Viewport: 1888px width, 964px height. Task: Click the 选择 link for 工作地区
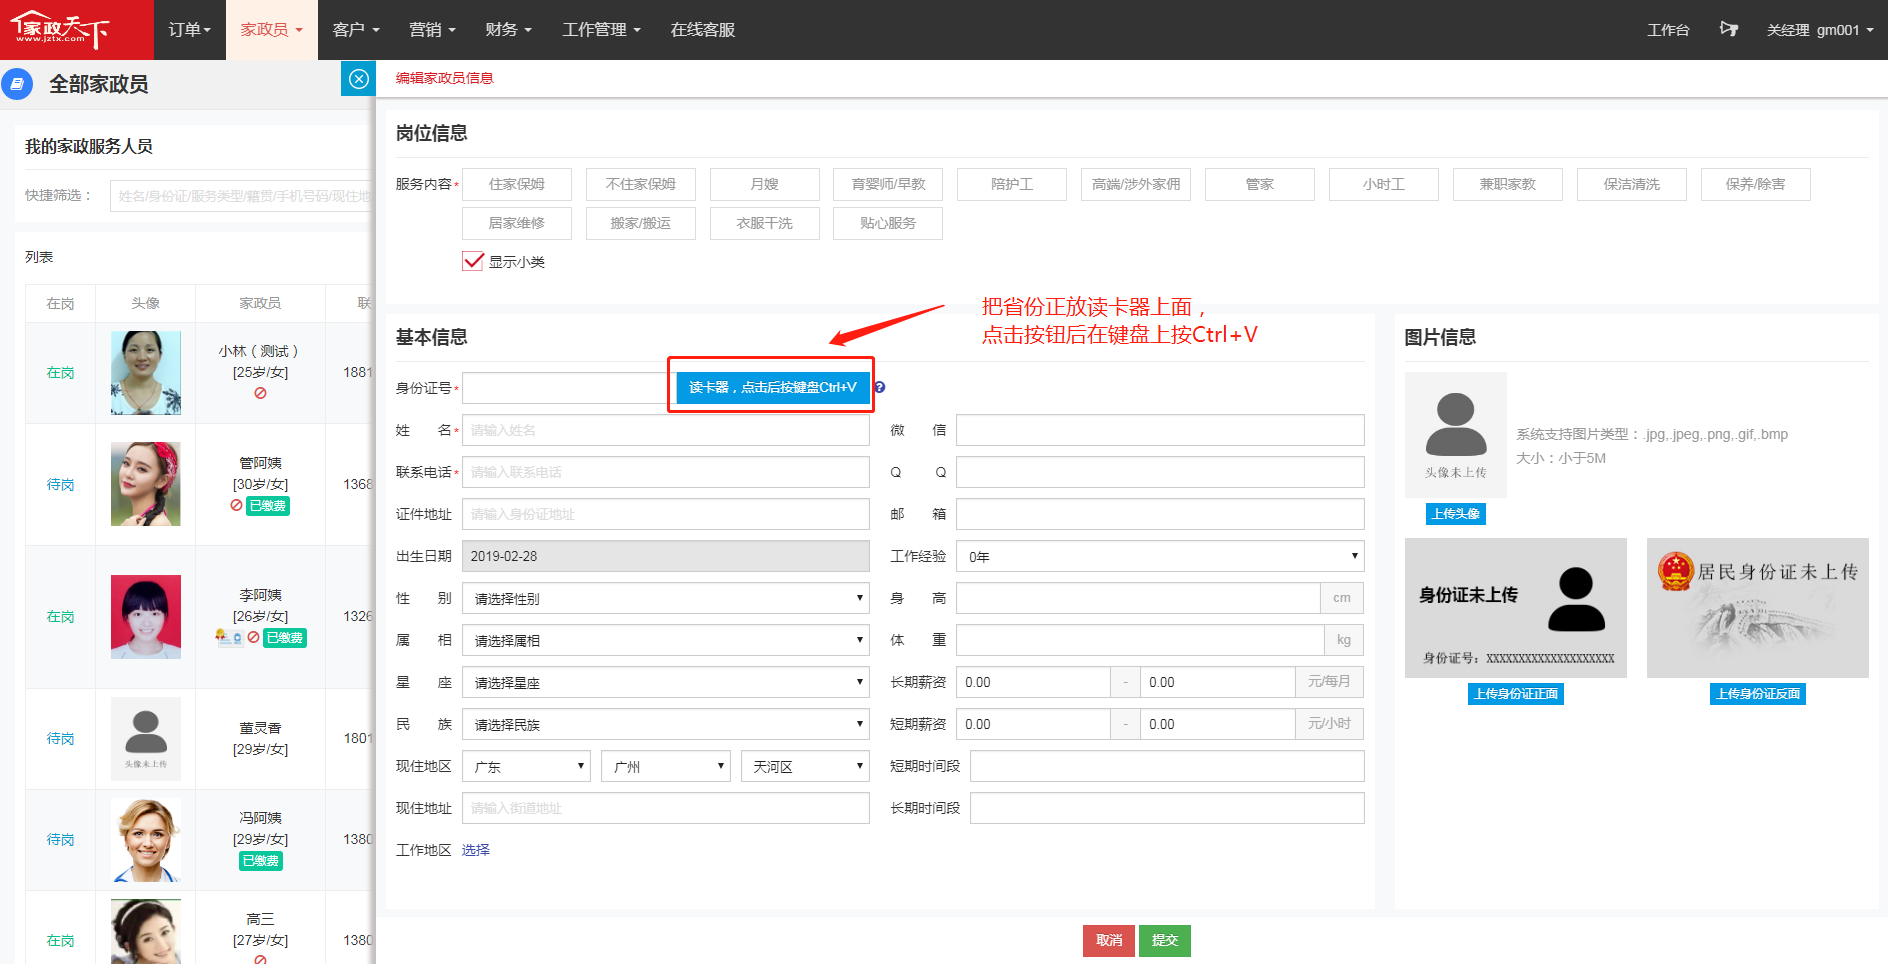pos(476,850)
